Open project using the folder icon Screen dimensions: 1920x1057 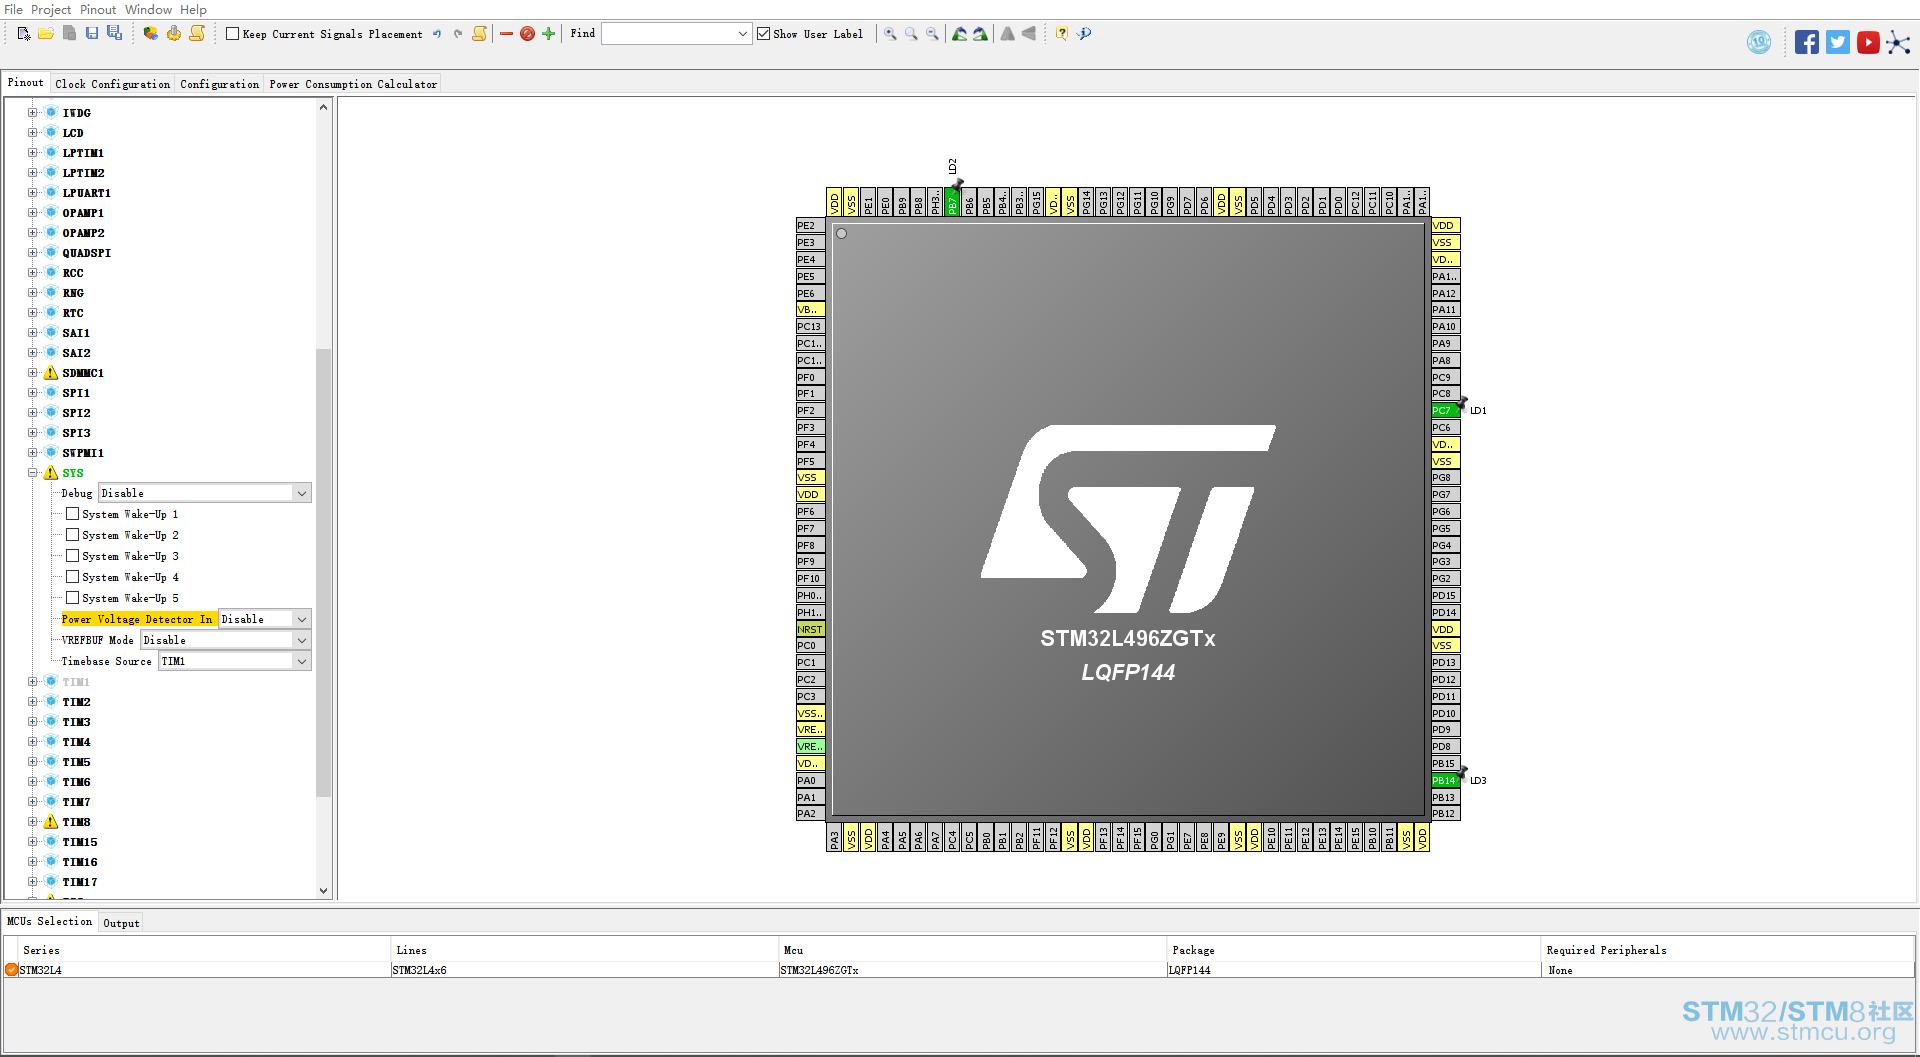46,34
